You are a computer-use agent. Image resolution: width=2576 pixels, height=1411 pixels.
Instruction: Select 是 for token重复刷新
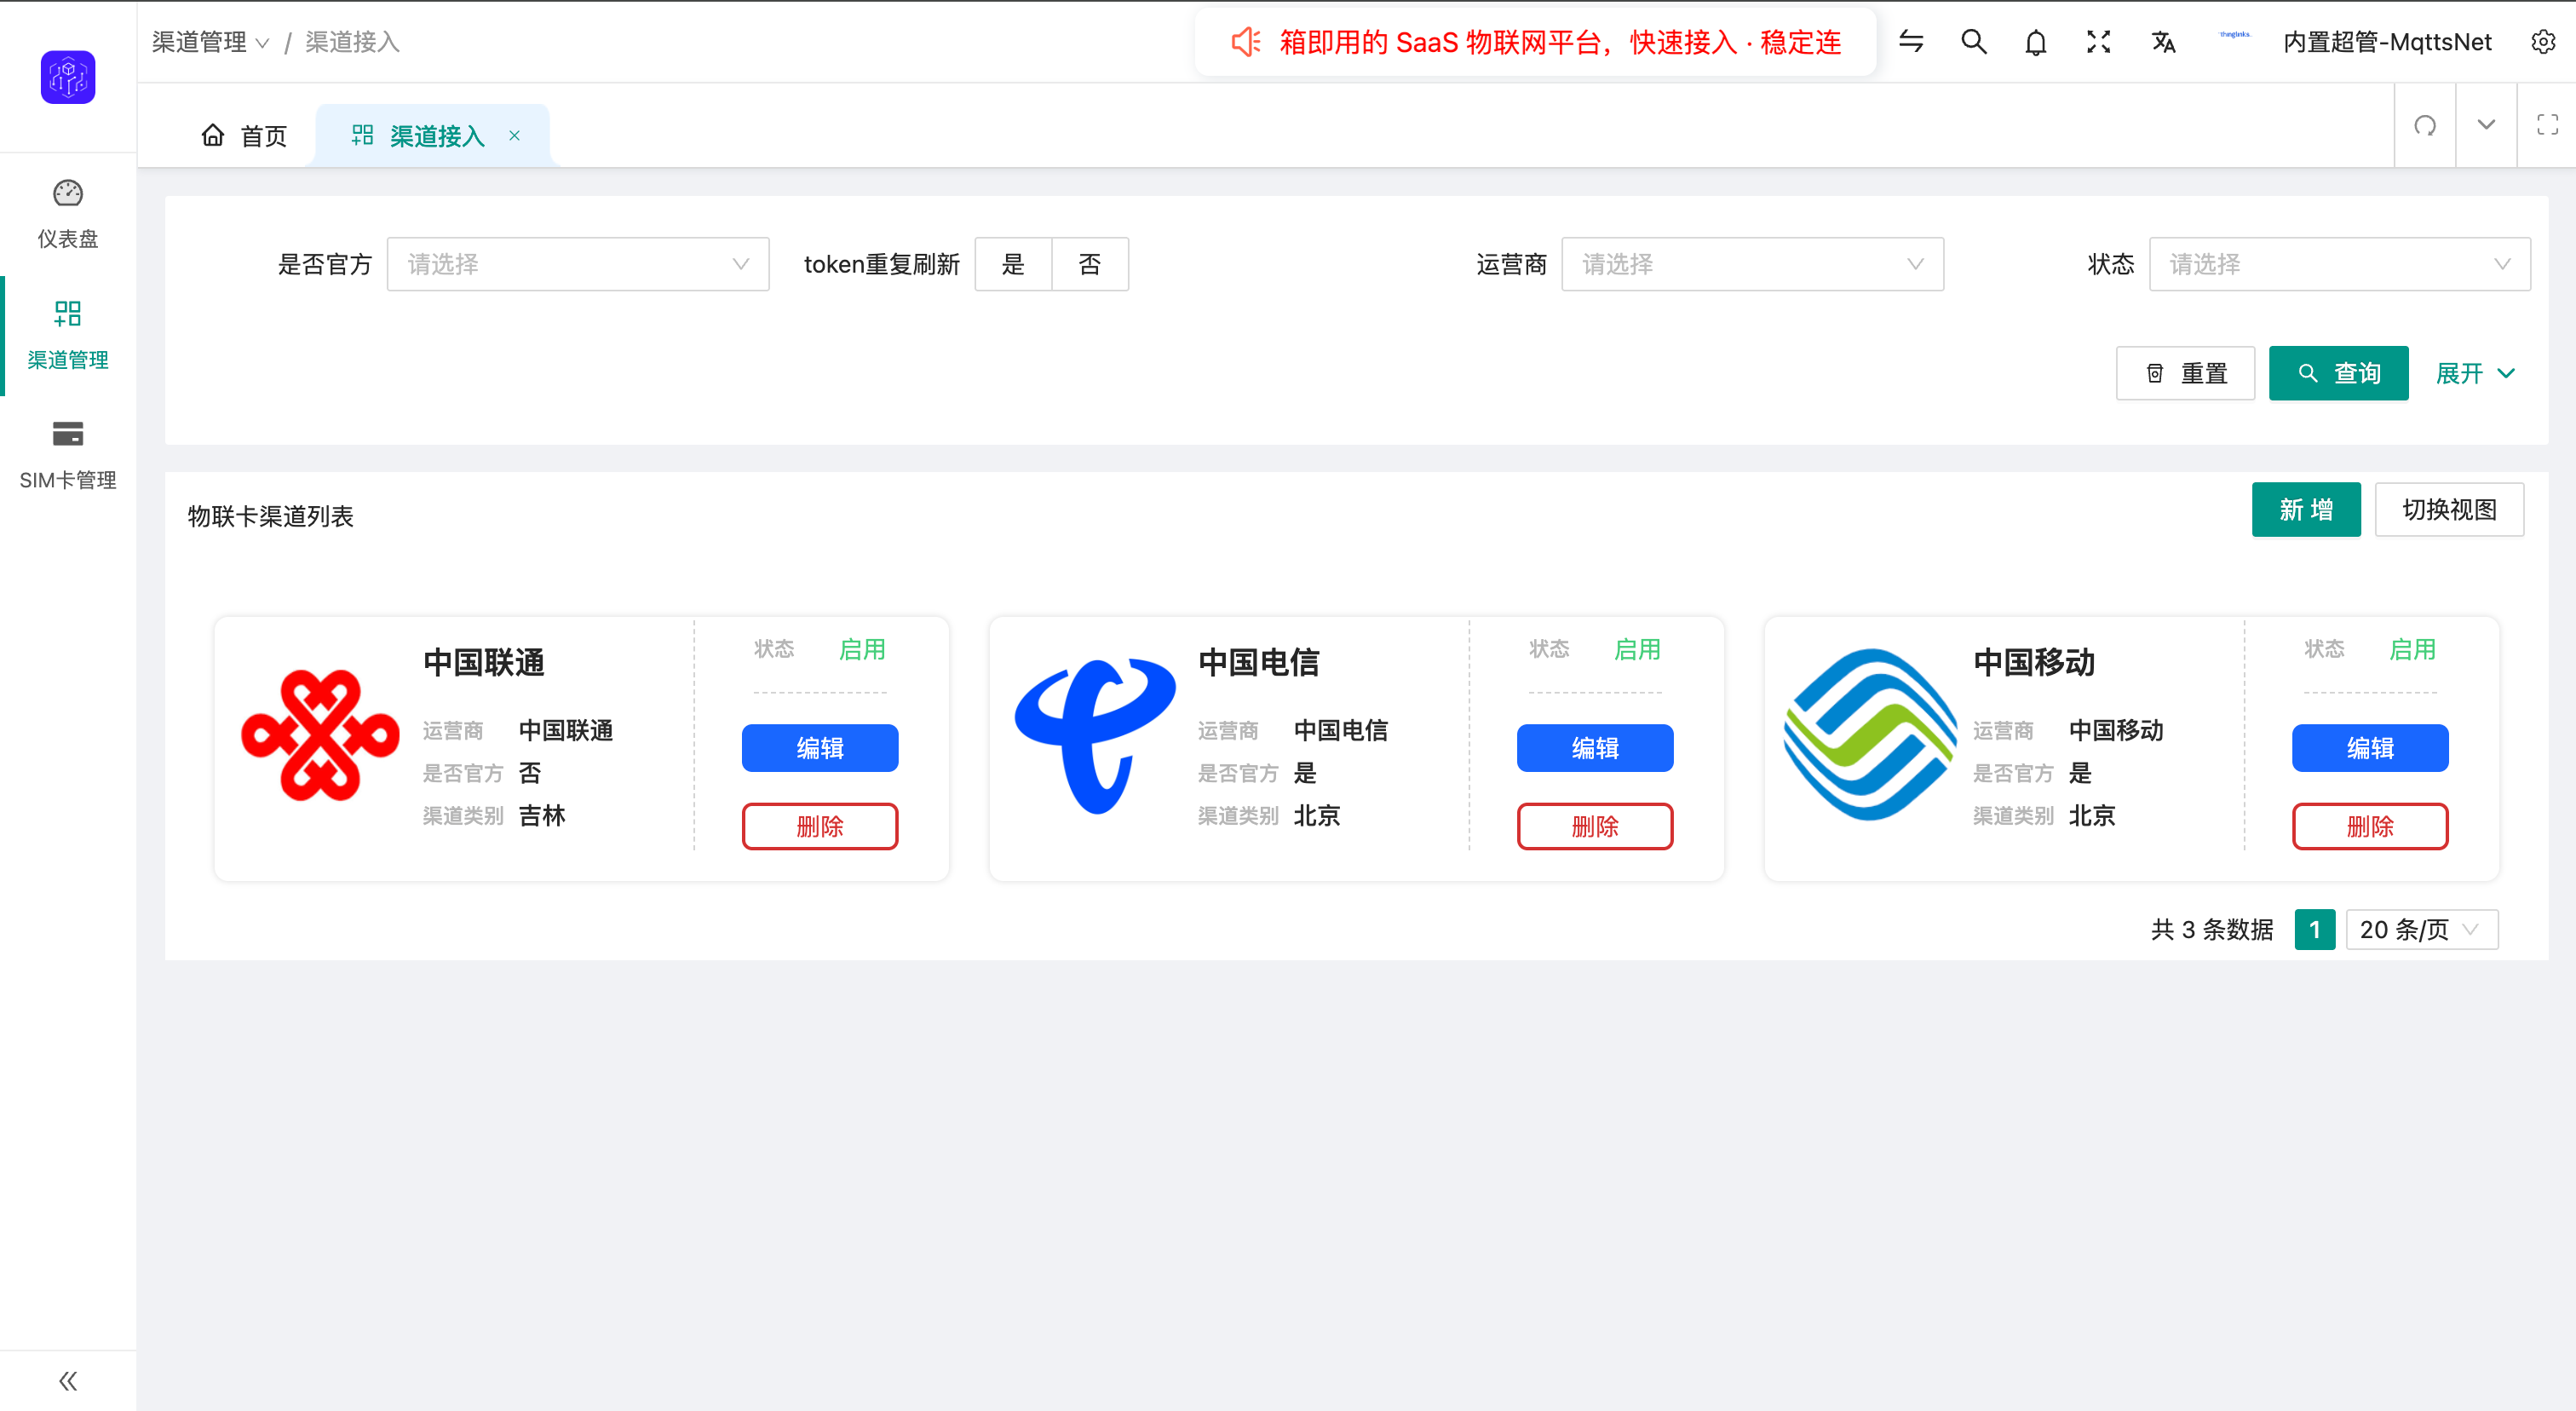tap(1013, 264)
